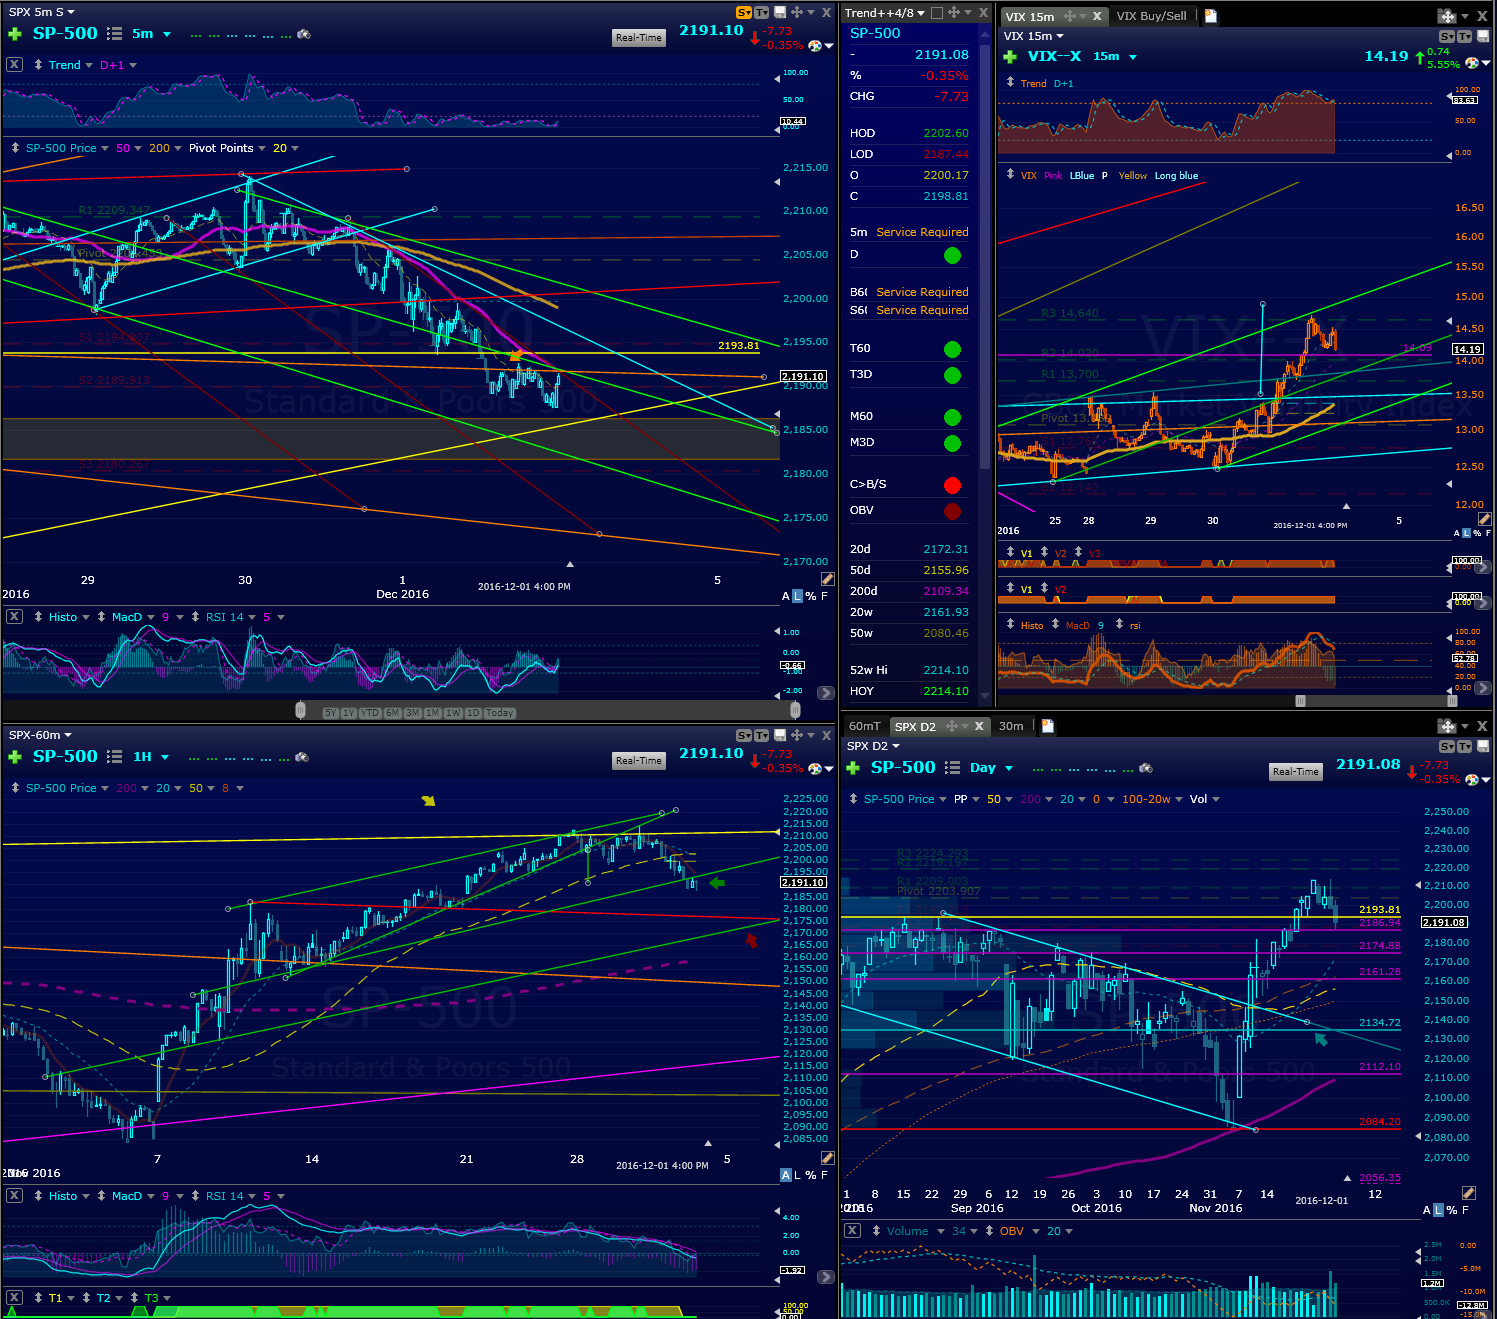Add a symbol to the VIX 15m chart
Screen dimensions: 1497x1319
pyautogui.click(x=1010, y=57)
